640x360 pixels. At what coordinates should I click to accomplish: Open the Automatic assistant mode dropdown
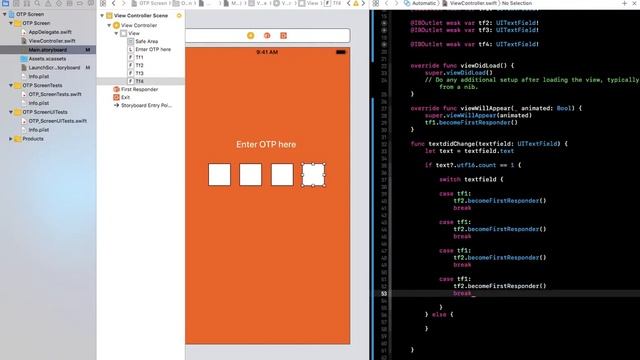(420, 3)
